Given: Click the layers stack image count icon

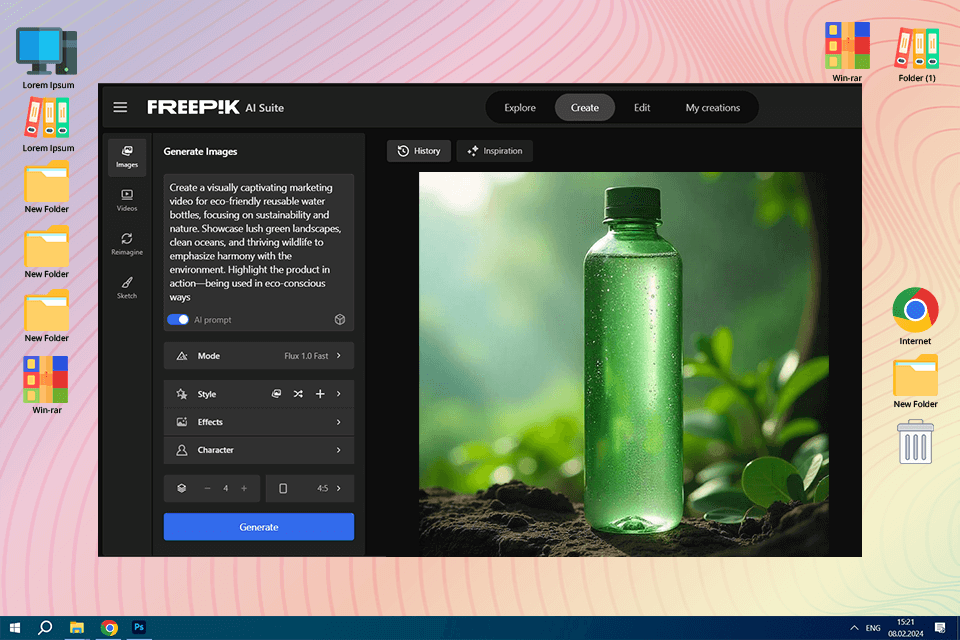Looking at the screenshot, I should coord(182,488).
